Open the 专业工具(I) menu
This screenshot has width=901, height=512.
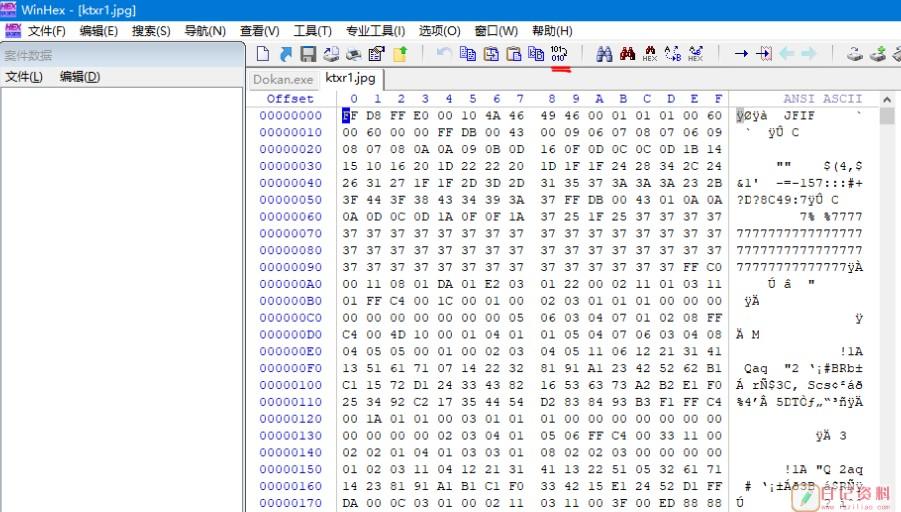[x=375, y=31]
